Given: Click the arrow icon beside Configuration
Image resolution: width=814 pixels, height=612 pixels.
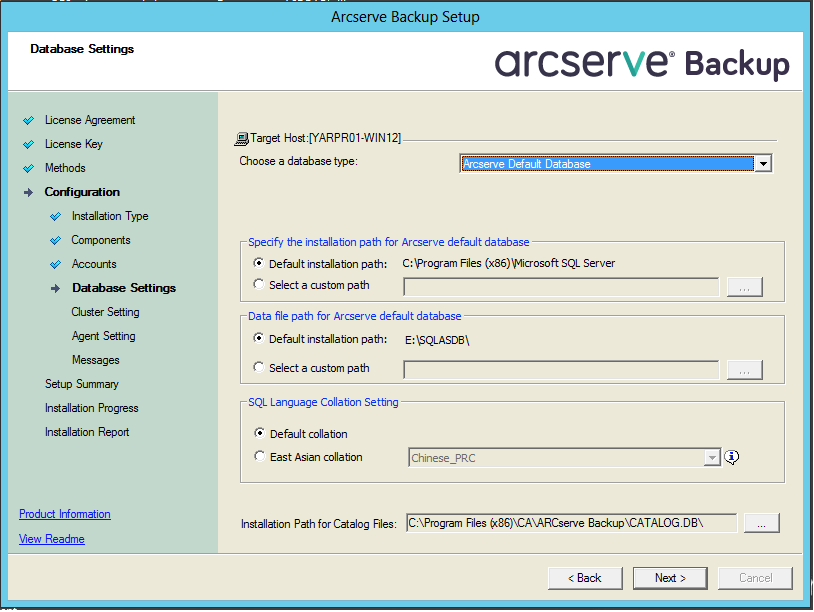Looking at the screenshot, I should 28,192.
